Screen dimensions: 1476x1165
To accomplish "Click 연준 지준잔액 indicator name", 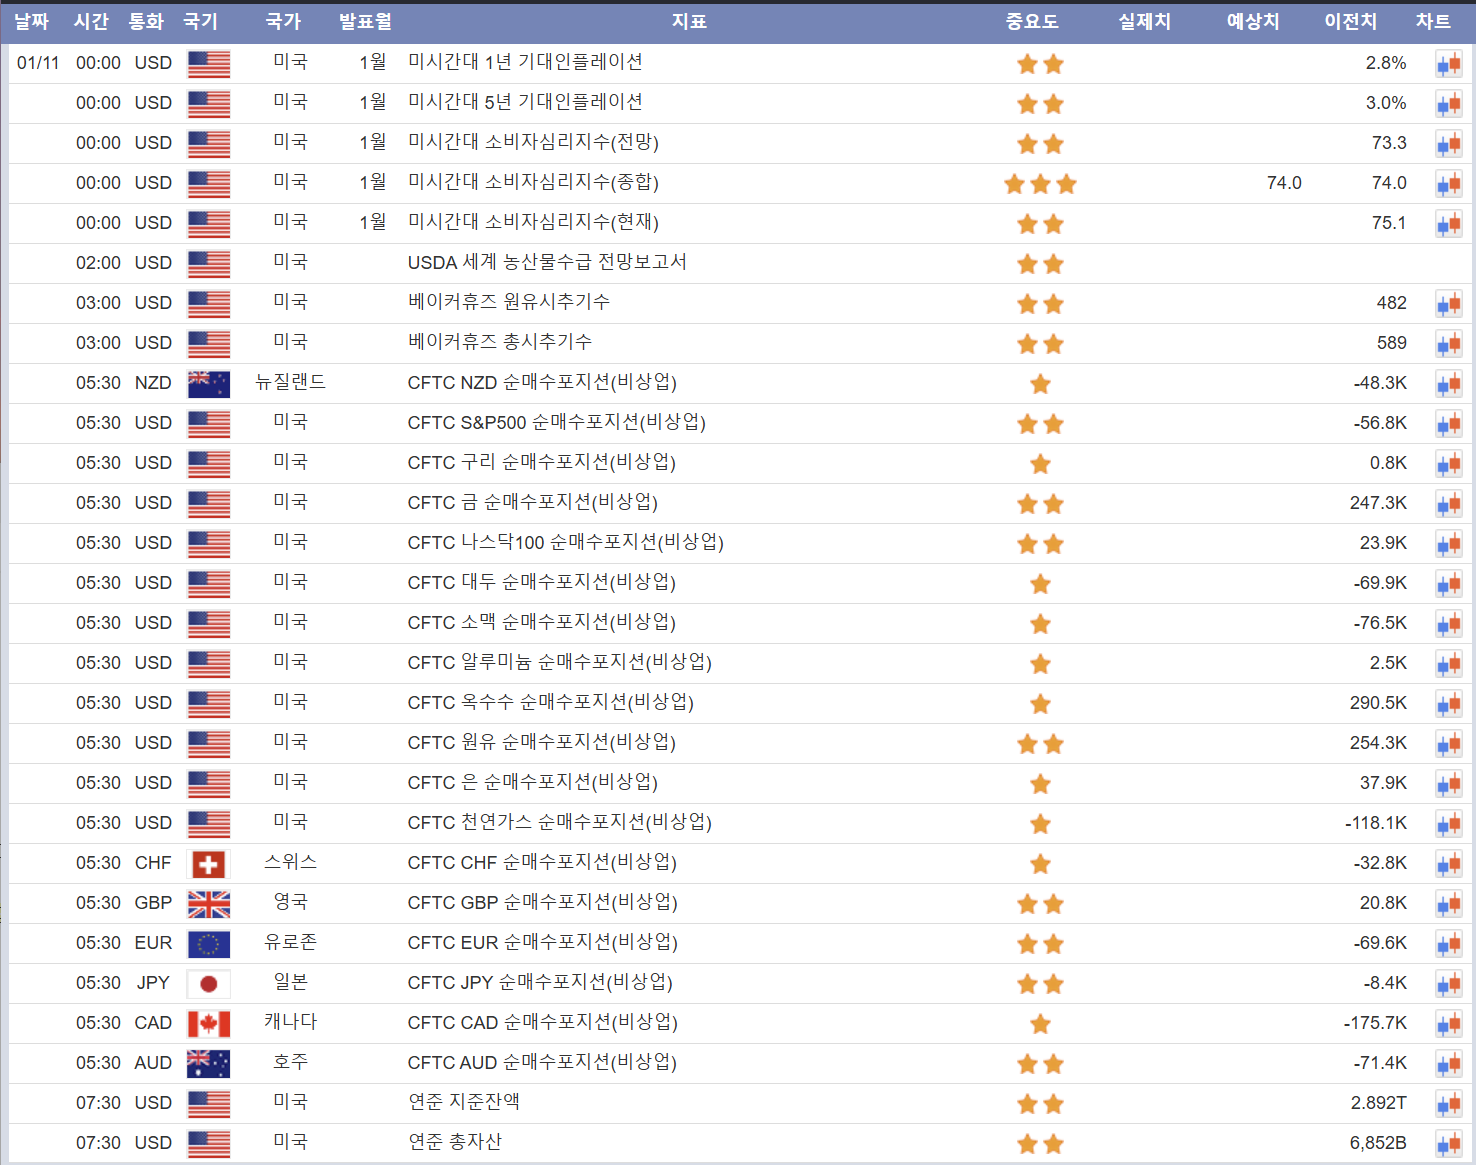I will click(463, 1102).
